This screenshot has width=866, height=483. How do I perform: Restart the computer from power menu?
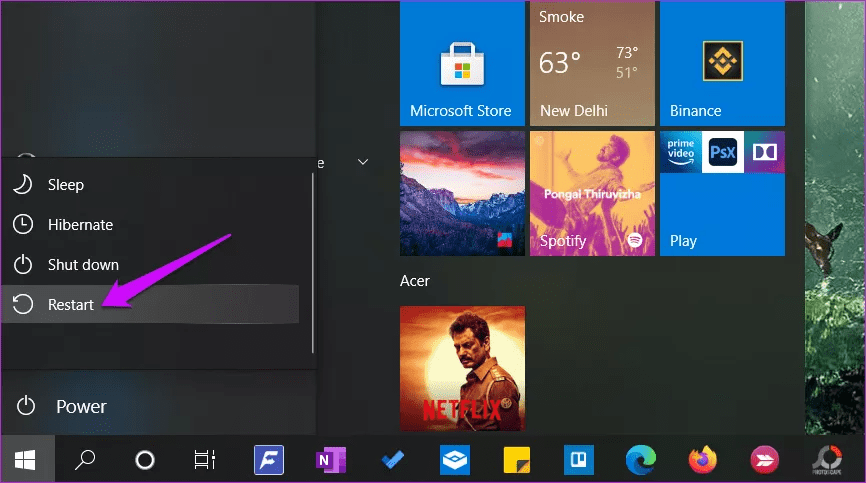(149, 304)
